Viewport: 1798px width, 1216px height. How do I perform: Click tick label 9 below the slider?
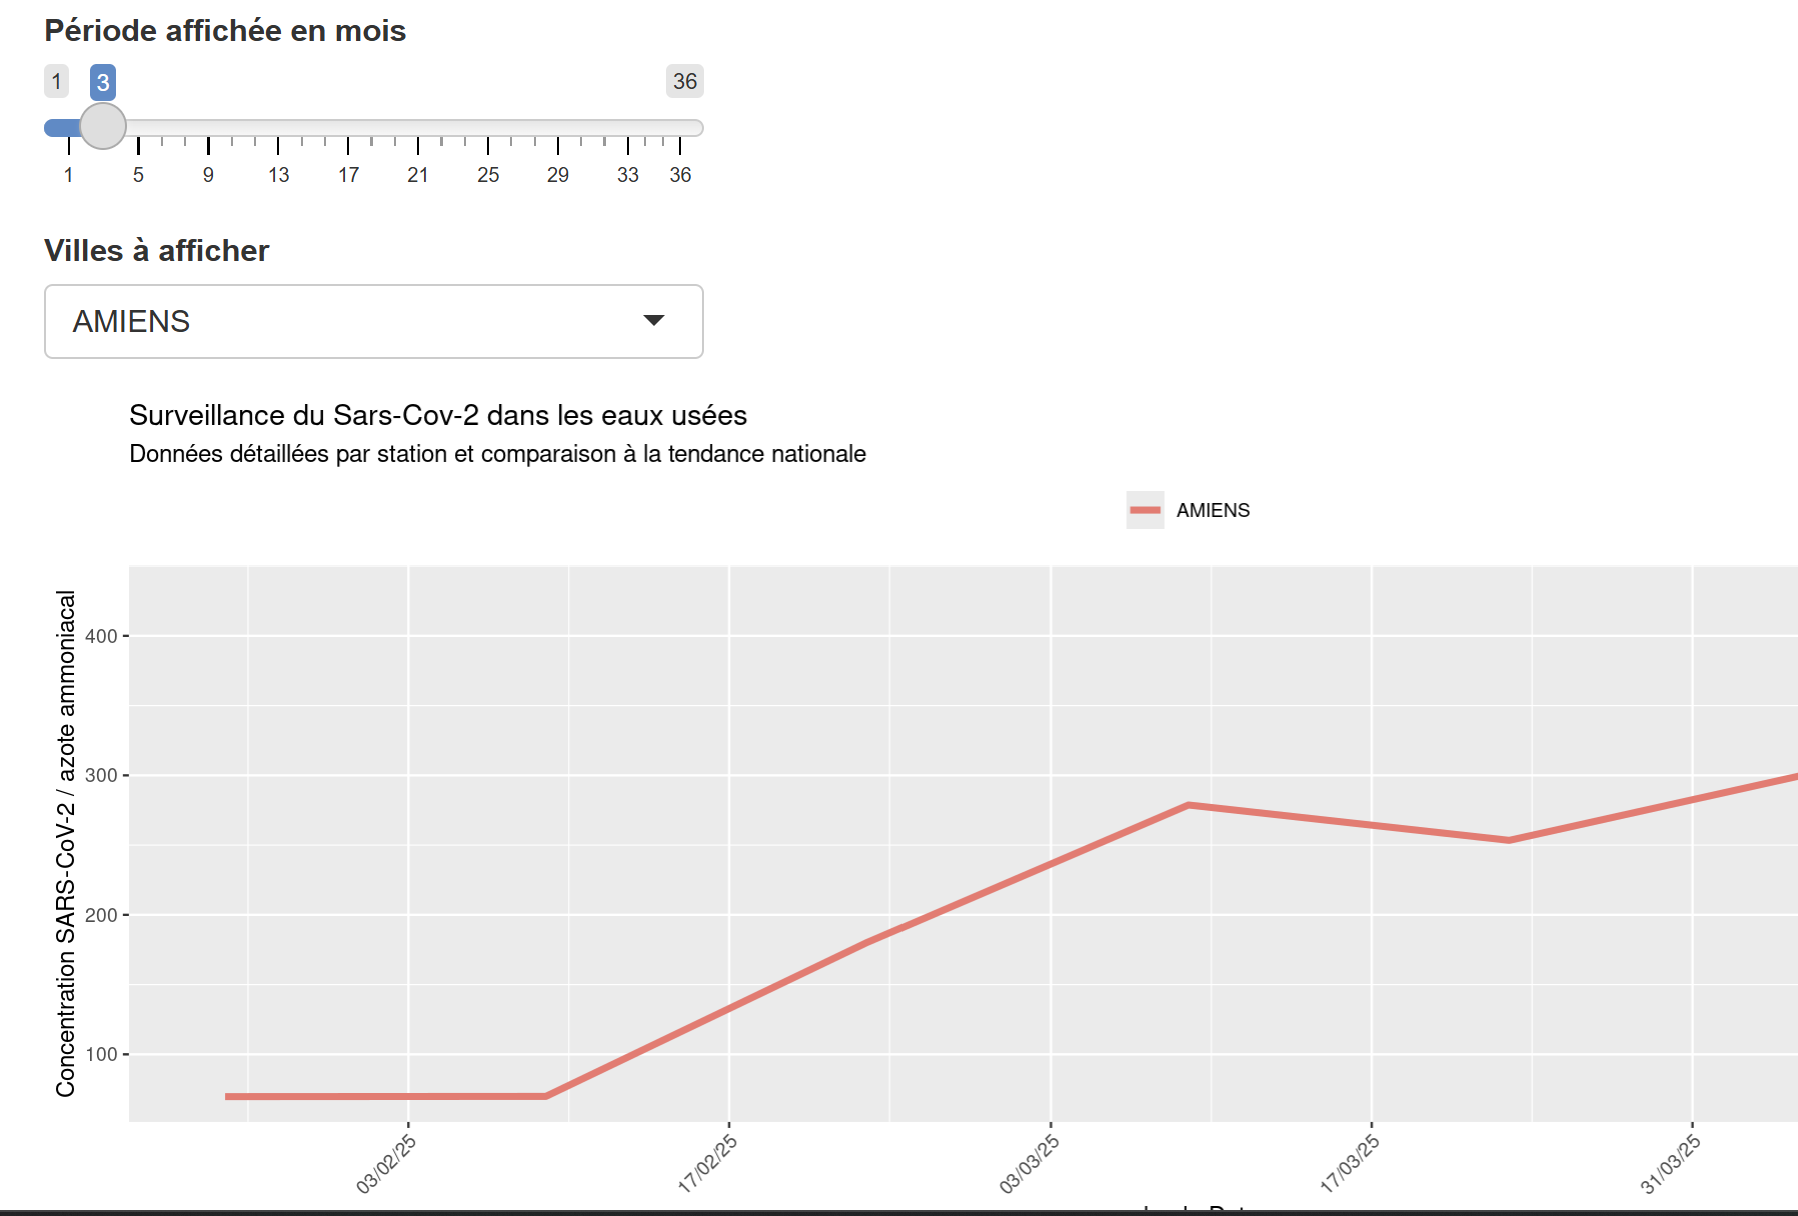pos(208,175)
